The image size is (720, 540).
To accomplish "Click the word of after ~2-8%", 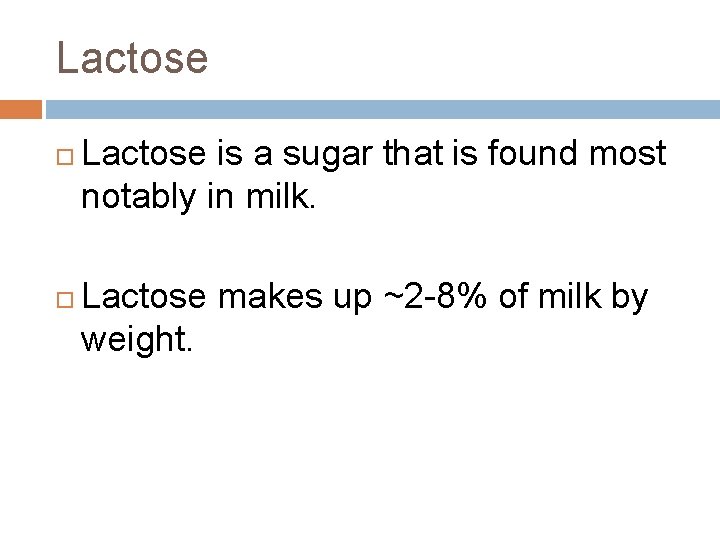I will 512,296.
